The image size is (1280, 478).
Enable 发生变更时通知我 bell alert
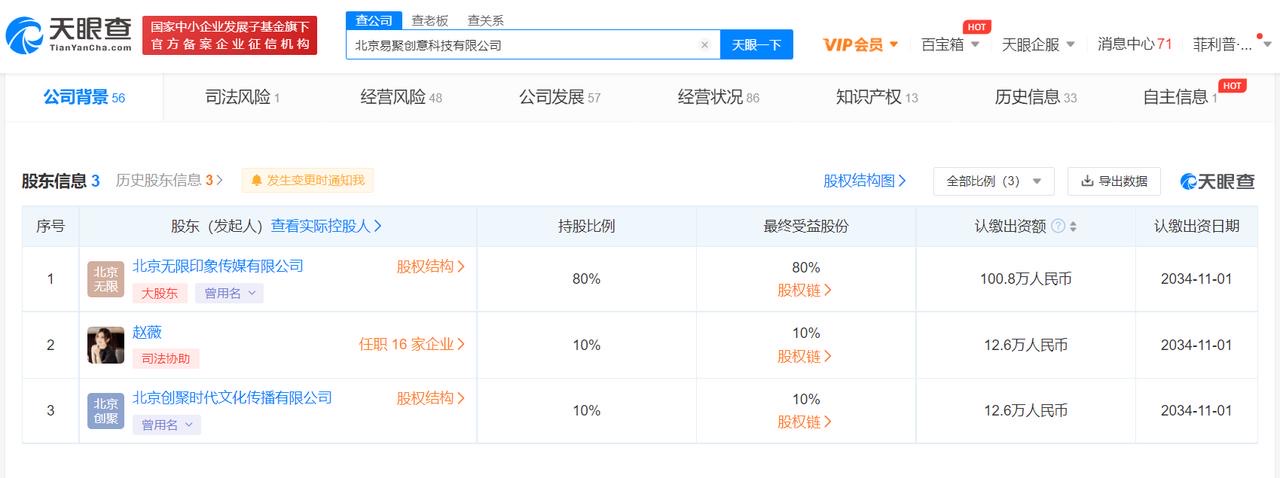(307, 181)
